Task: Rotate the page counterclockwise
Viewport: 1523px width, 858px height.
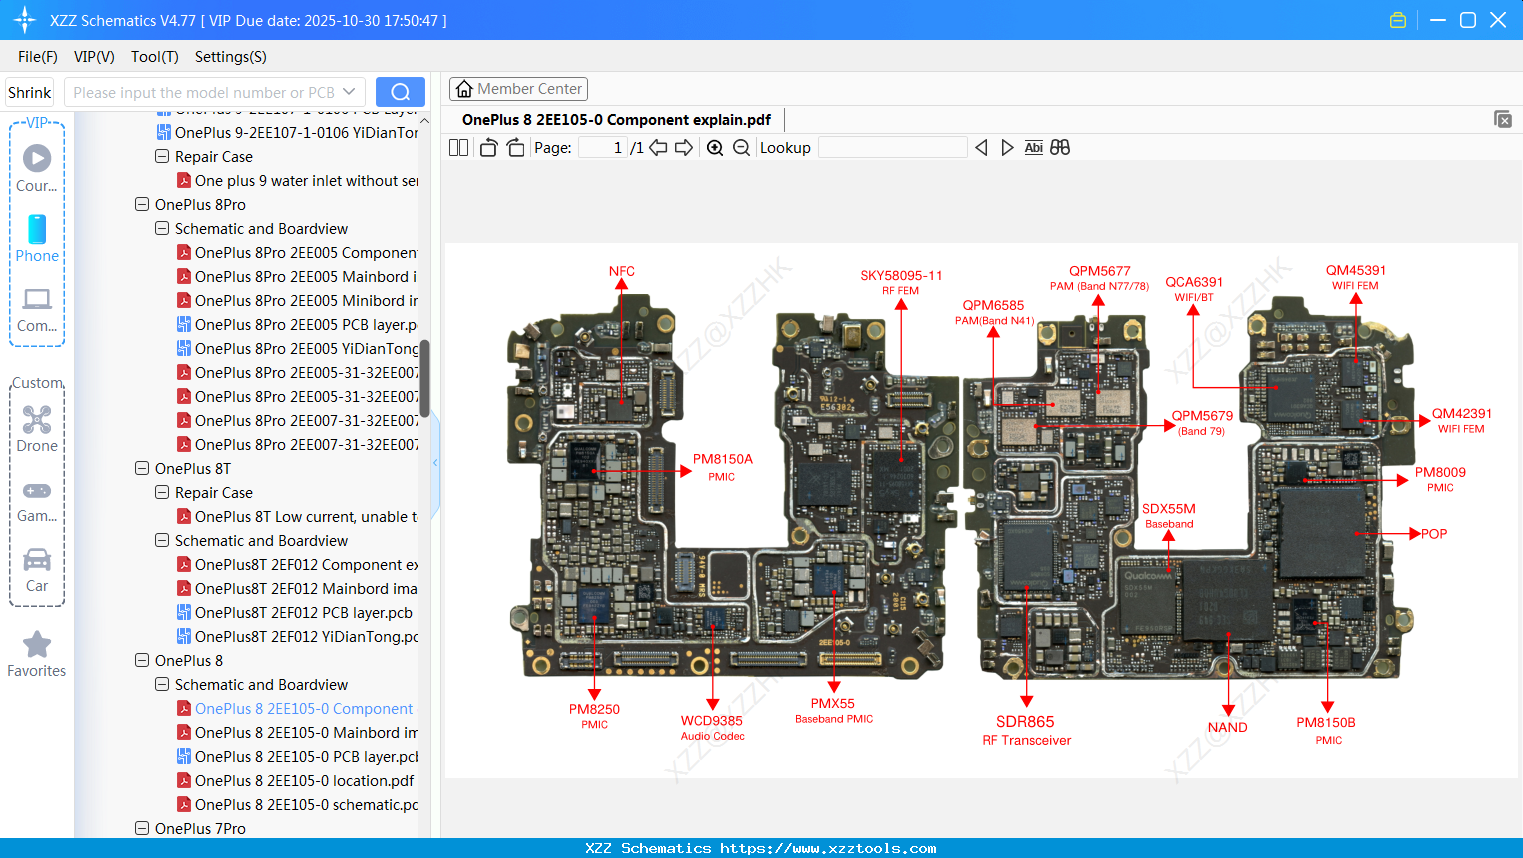Action: [487, 147]
